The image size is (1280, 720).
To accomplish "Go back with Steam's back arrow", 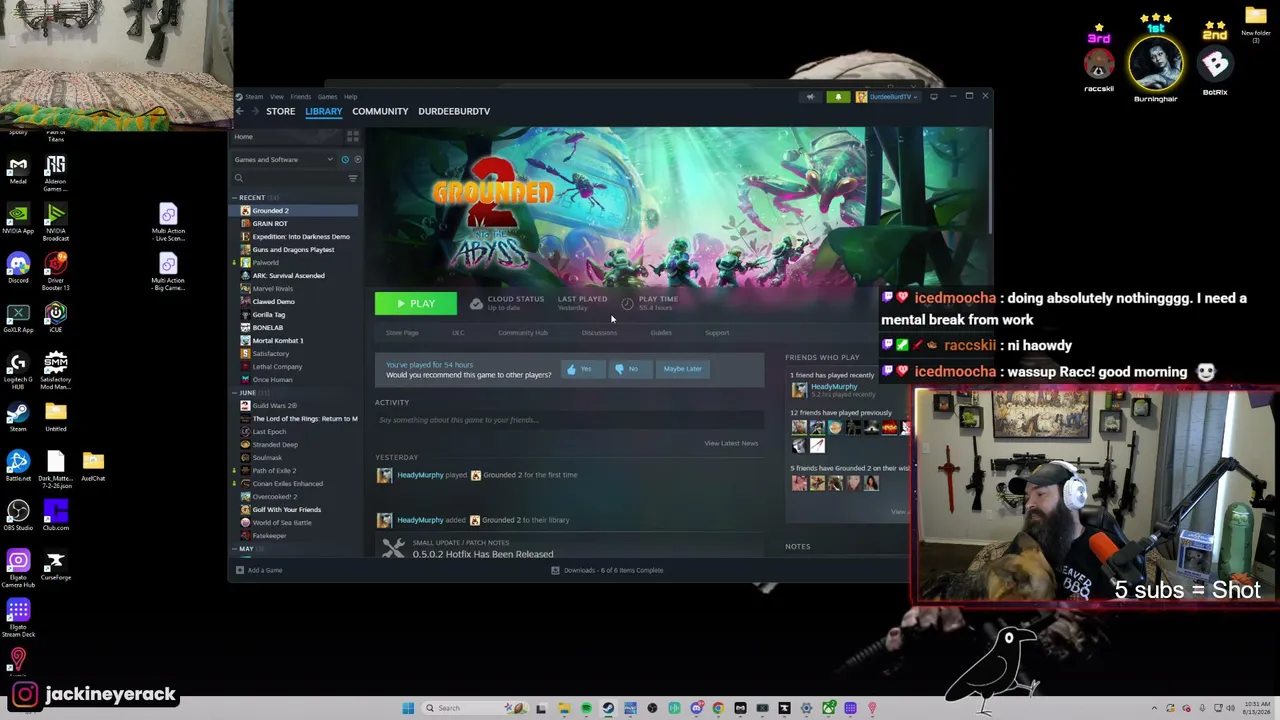I will (239, 111).
